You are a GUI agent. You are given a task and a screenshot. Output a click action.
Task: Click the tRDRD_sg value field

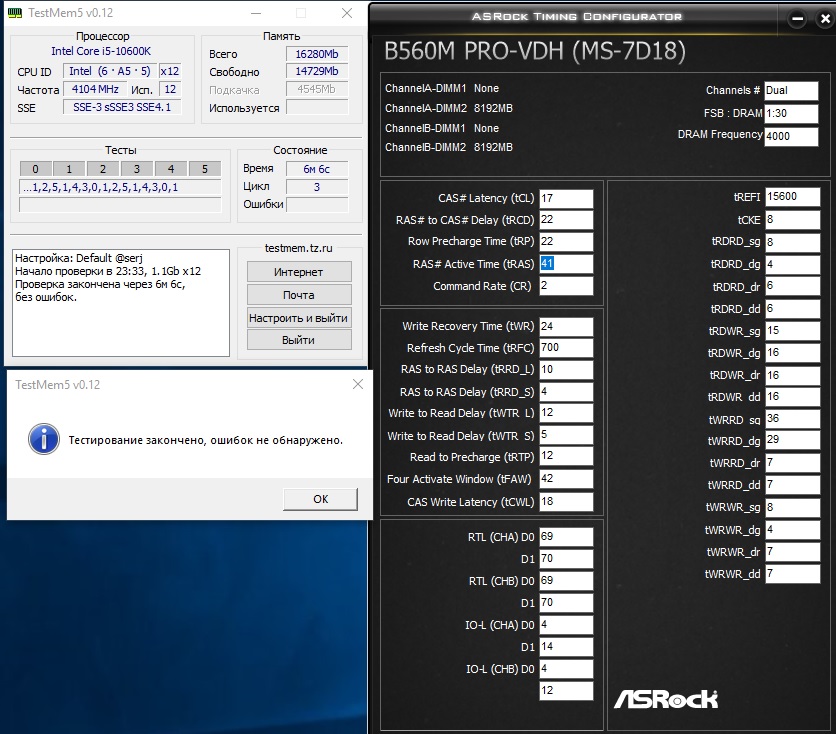click(792, 243)
